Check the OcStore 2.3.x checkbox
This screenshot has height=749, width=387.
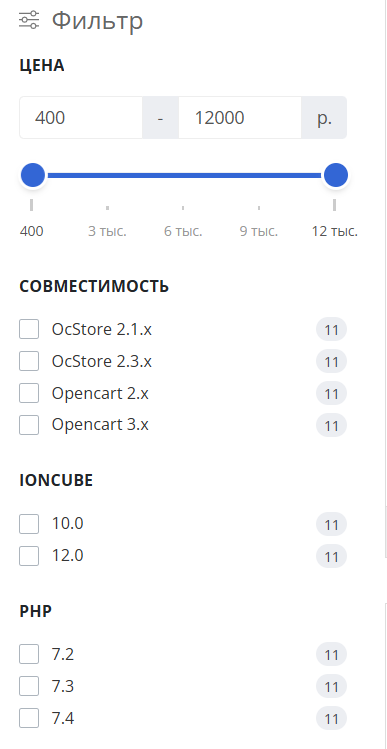click(x=29, y=361)
